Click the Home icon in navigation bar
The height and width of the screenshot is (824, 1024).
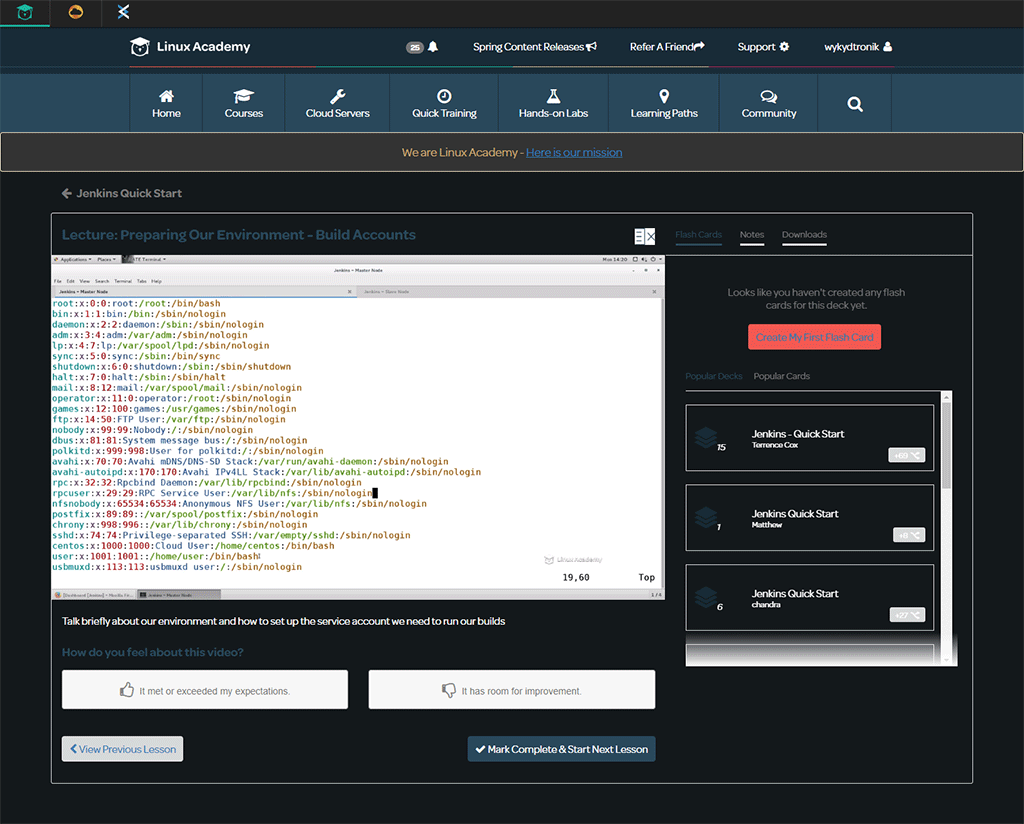tap(166, 96)
